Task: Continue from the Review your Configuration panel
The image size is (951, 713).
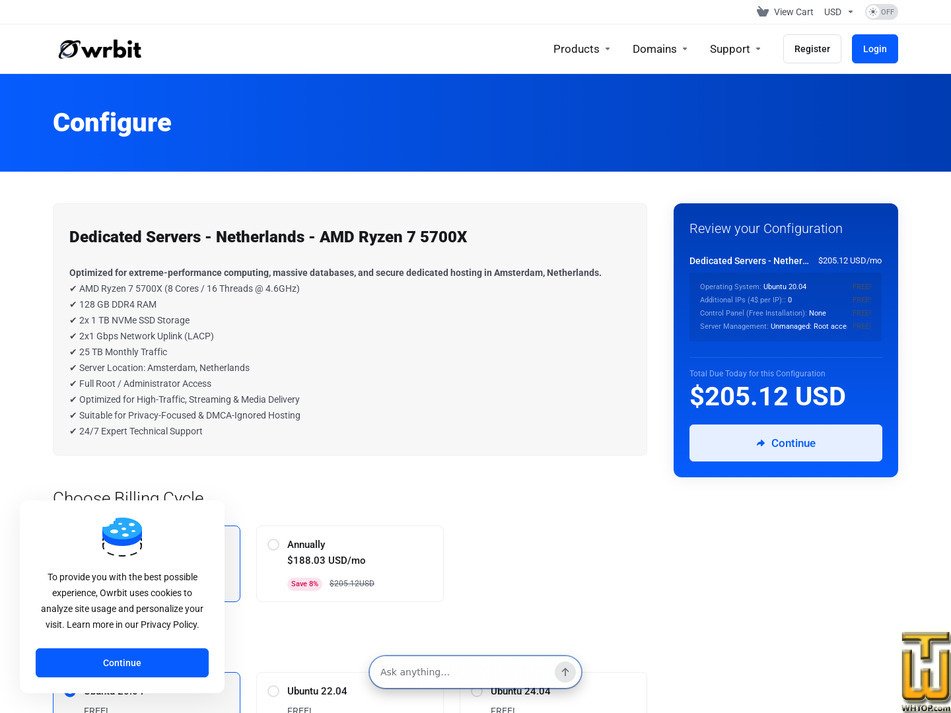Action: point(785,443)
